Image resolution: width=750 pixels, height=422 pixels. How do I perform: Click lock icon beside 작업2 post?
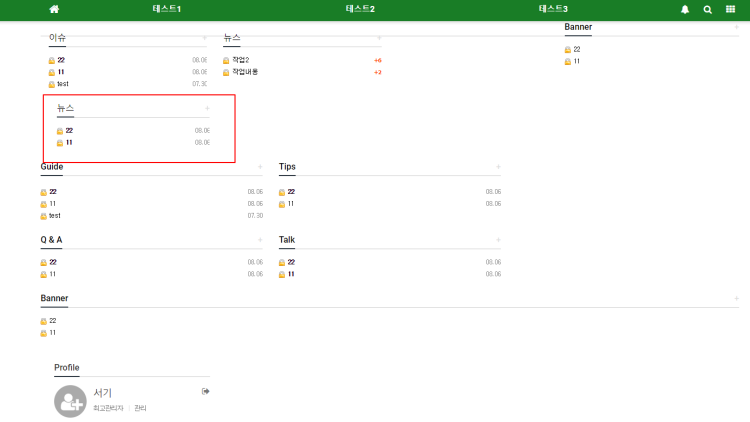[226, 60]
